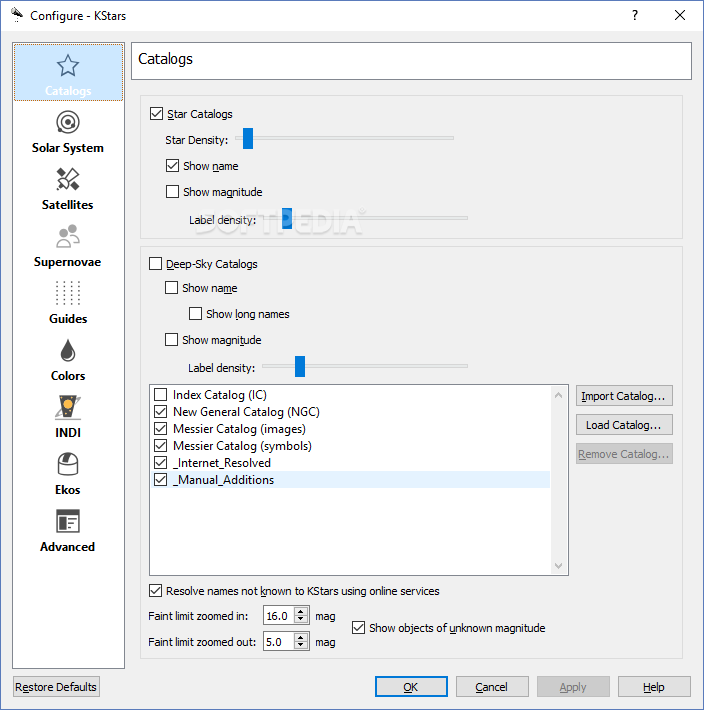Toggle Show objects of unknown magnitude

pos(358,628)
